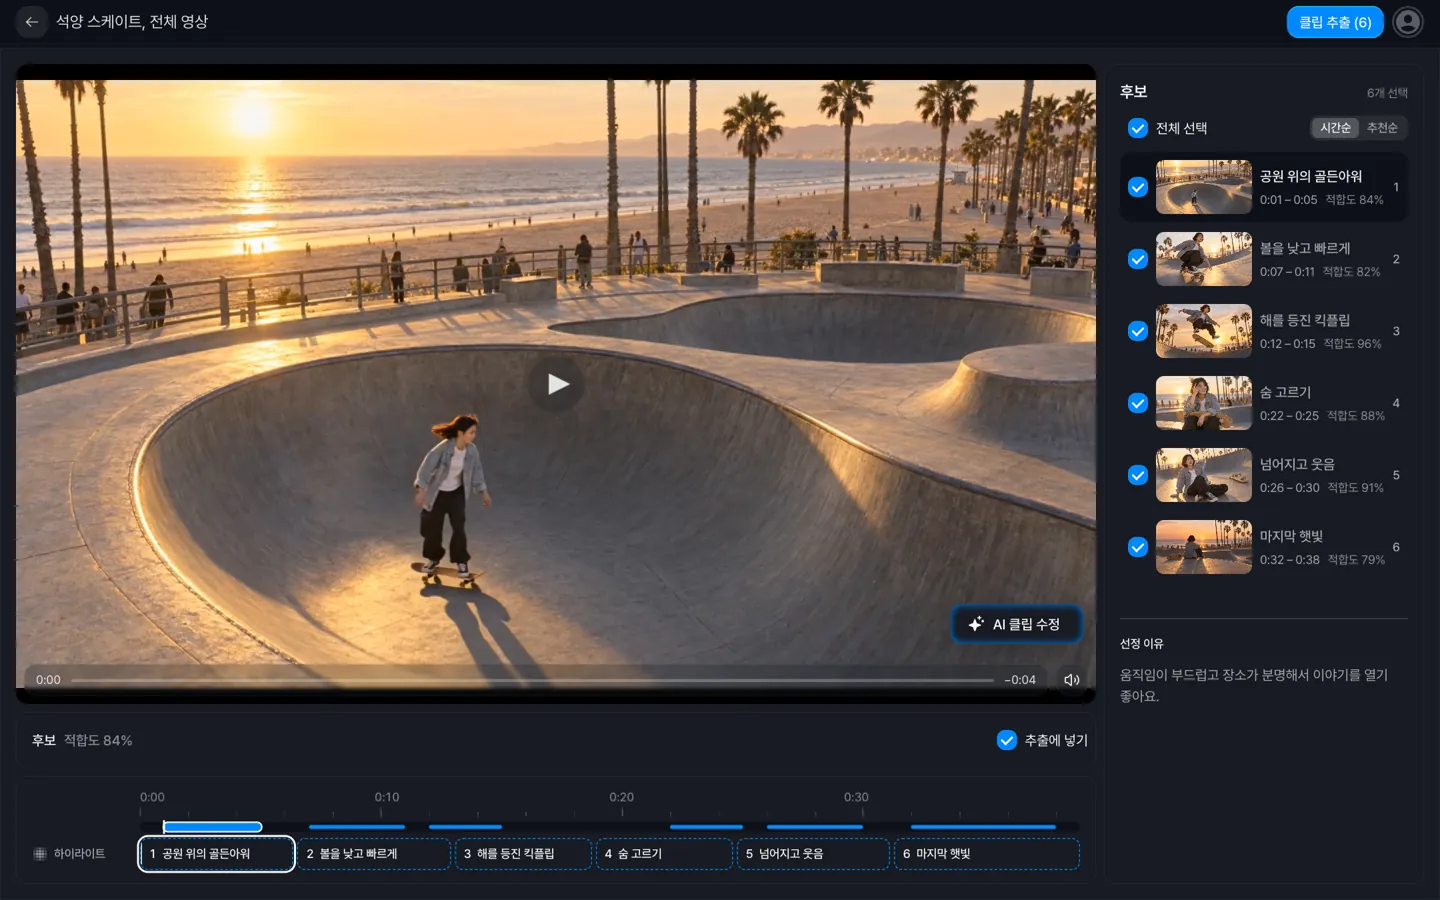The height and width of the screenshot is (900, 1440).
Task: Toggle the 전체 선택 checkbox
Action: point(1138,128)
